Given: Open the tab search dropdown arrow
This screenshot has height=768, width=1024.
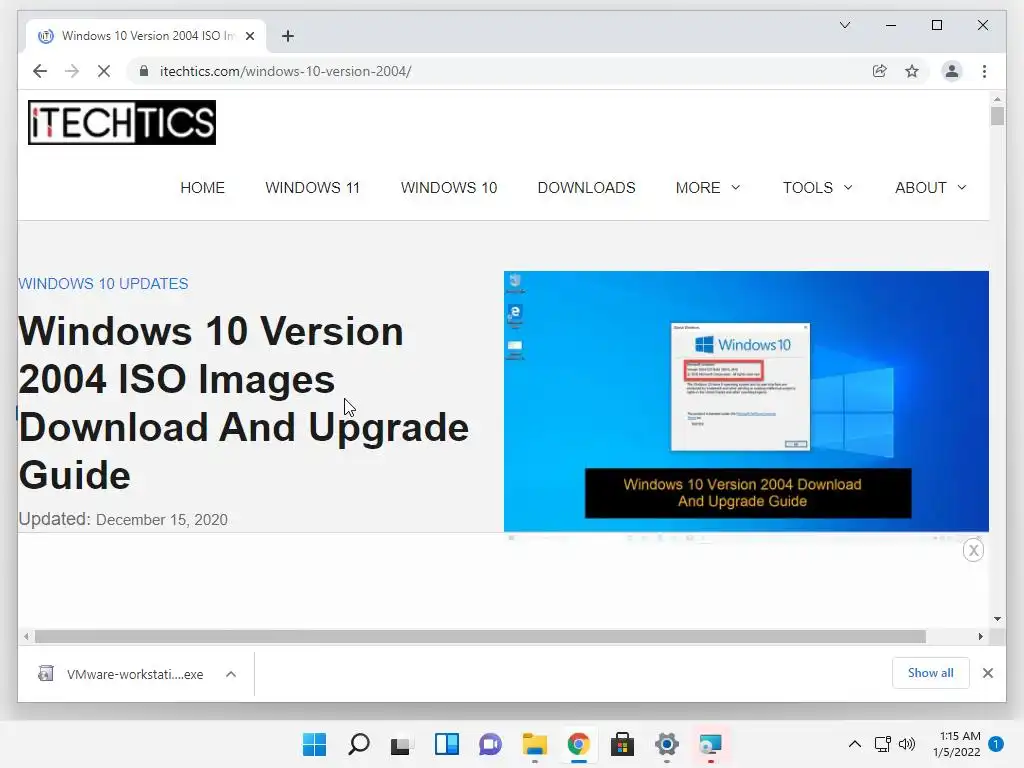Looking at the screenshot, I should (844, 25).
